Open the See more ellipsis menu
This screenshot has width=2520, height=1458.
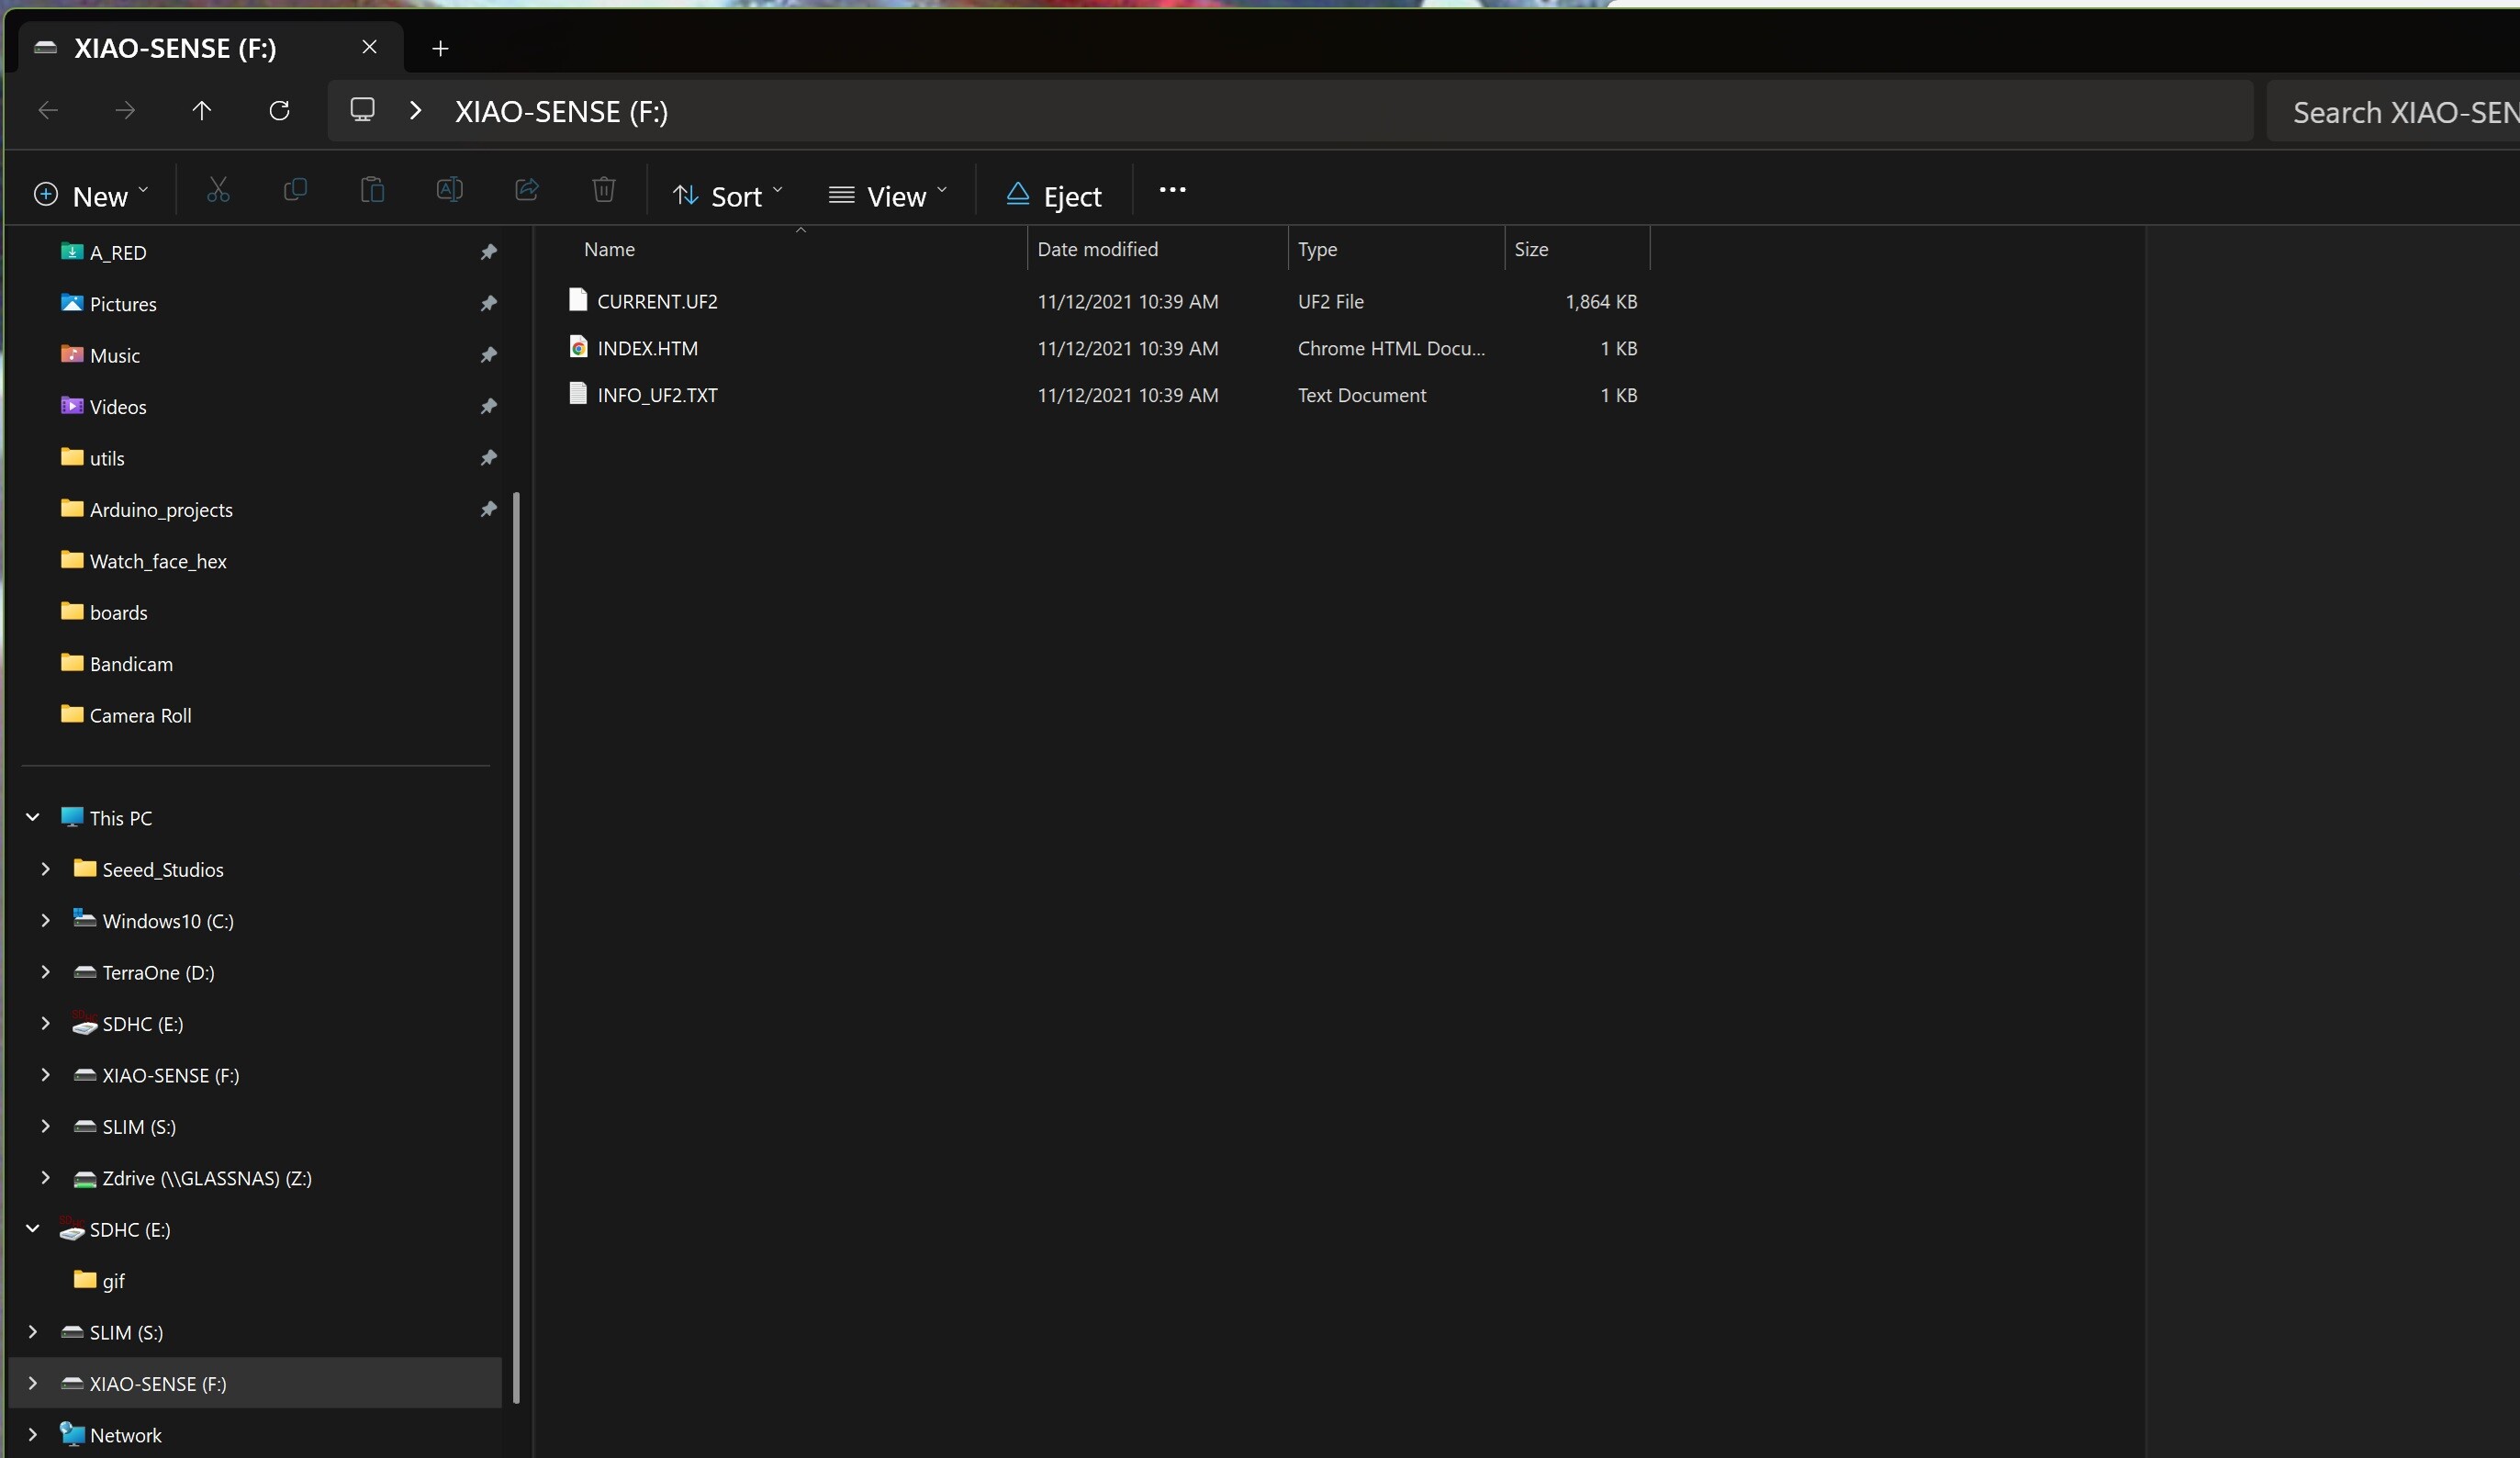1172,190
